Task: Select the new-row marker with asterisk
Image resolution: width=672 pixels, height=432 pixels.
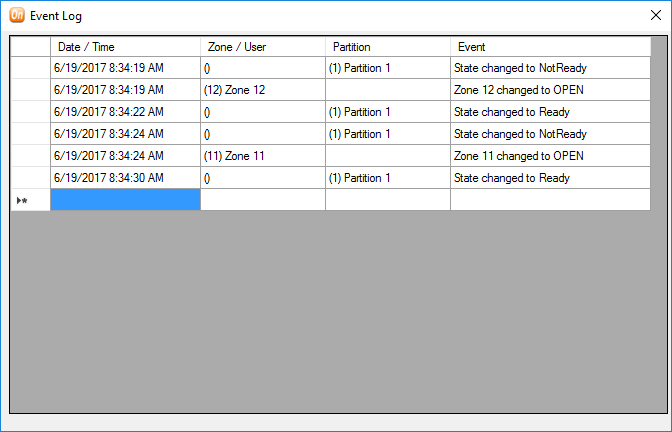Action: click(x=30, y=200)
